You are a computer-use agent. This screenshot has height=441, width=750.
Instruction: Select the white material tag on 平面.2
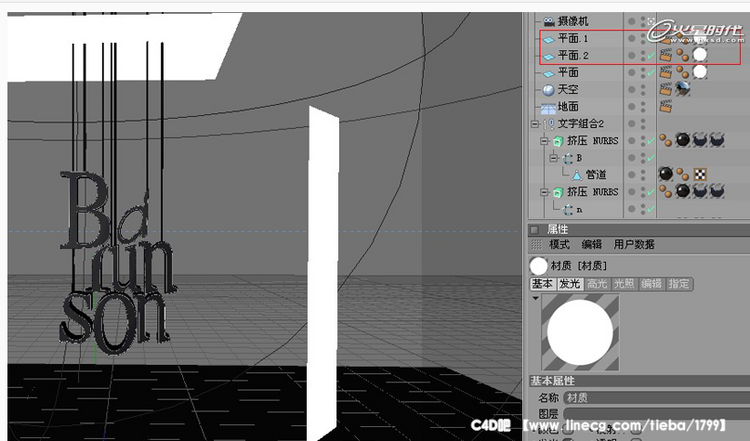tap(700, 55)
